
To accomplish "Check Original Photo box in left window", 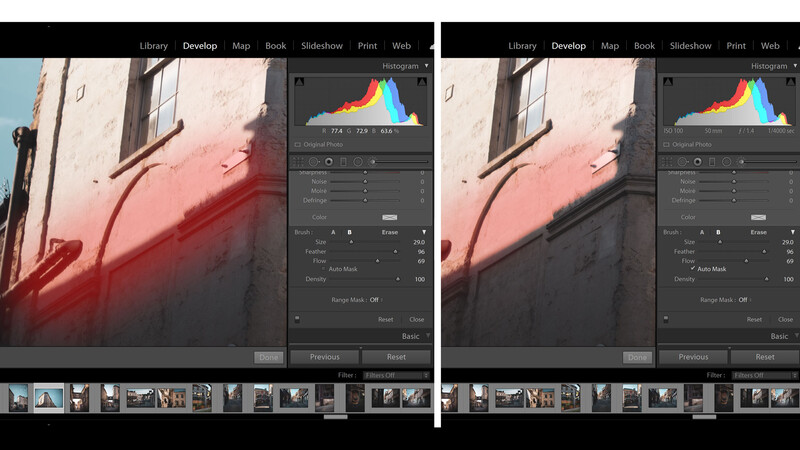I will click(297, 145).
